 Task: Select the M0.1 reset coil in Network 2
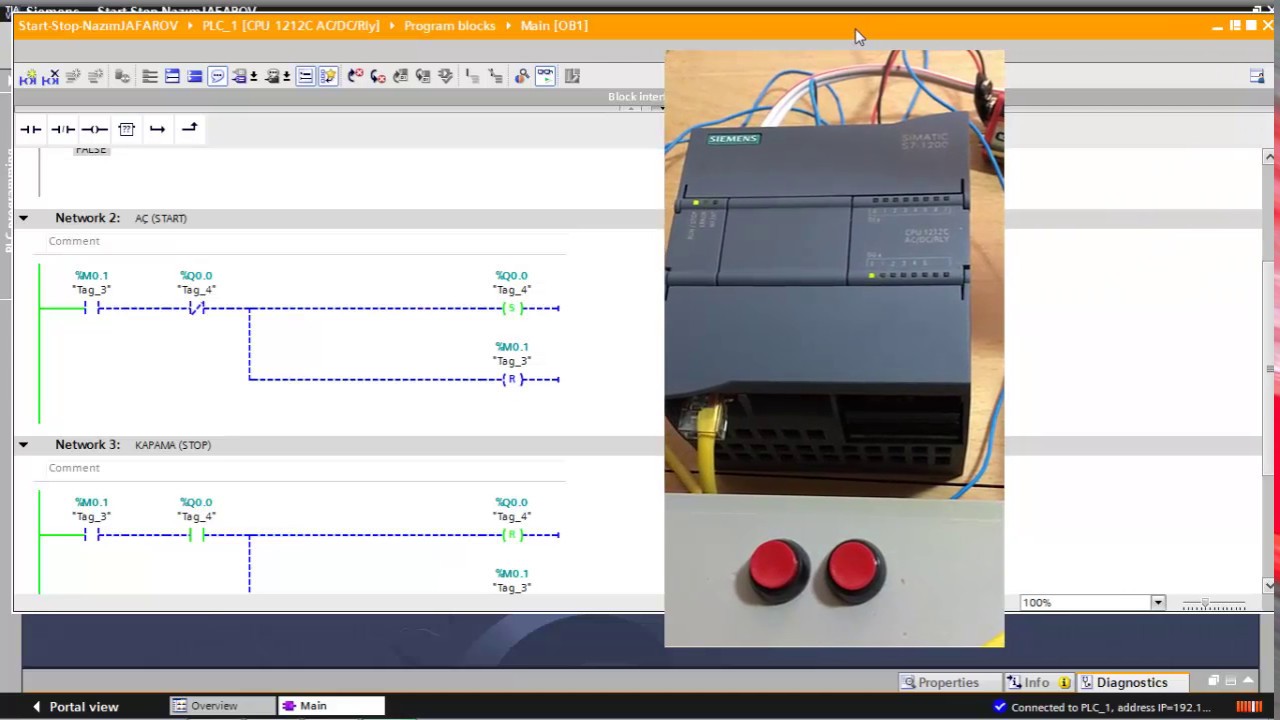pos(512,379)
